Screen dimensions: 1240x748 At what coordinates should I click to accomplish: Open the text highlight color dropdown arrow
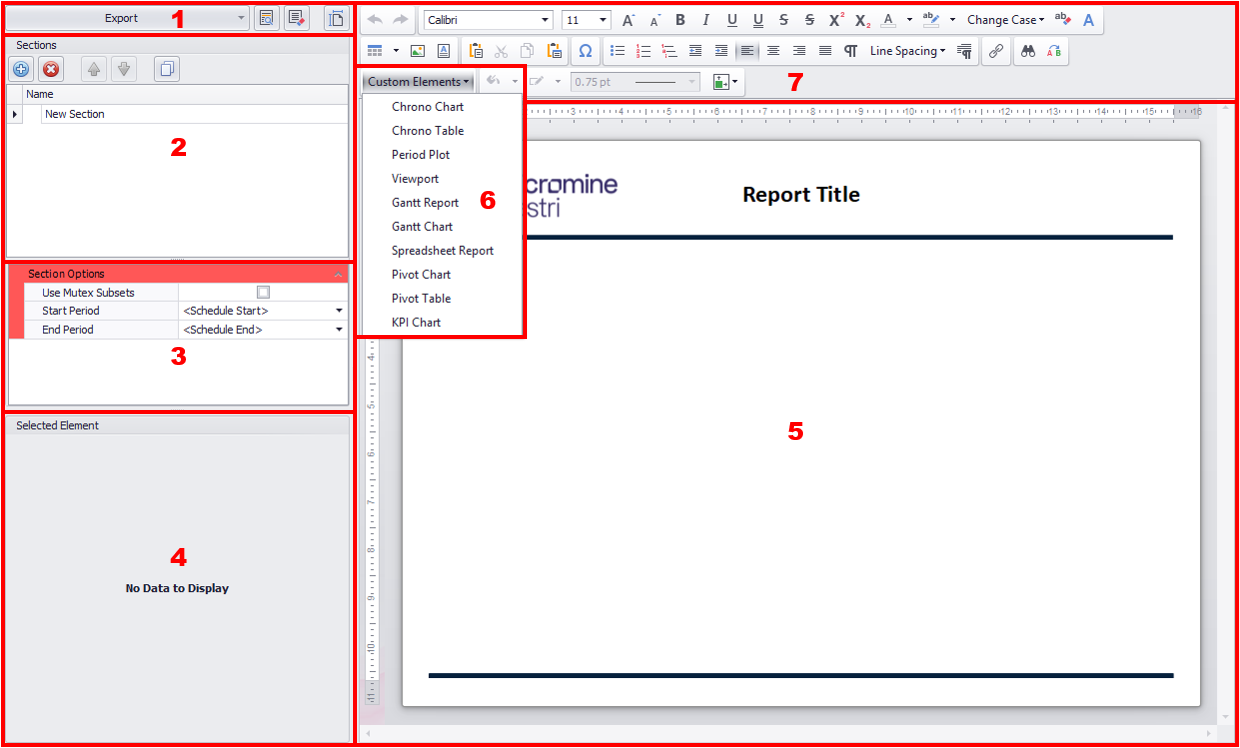[952, 20]
